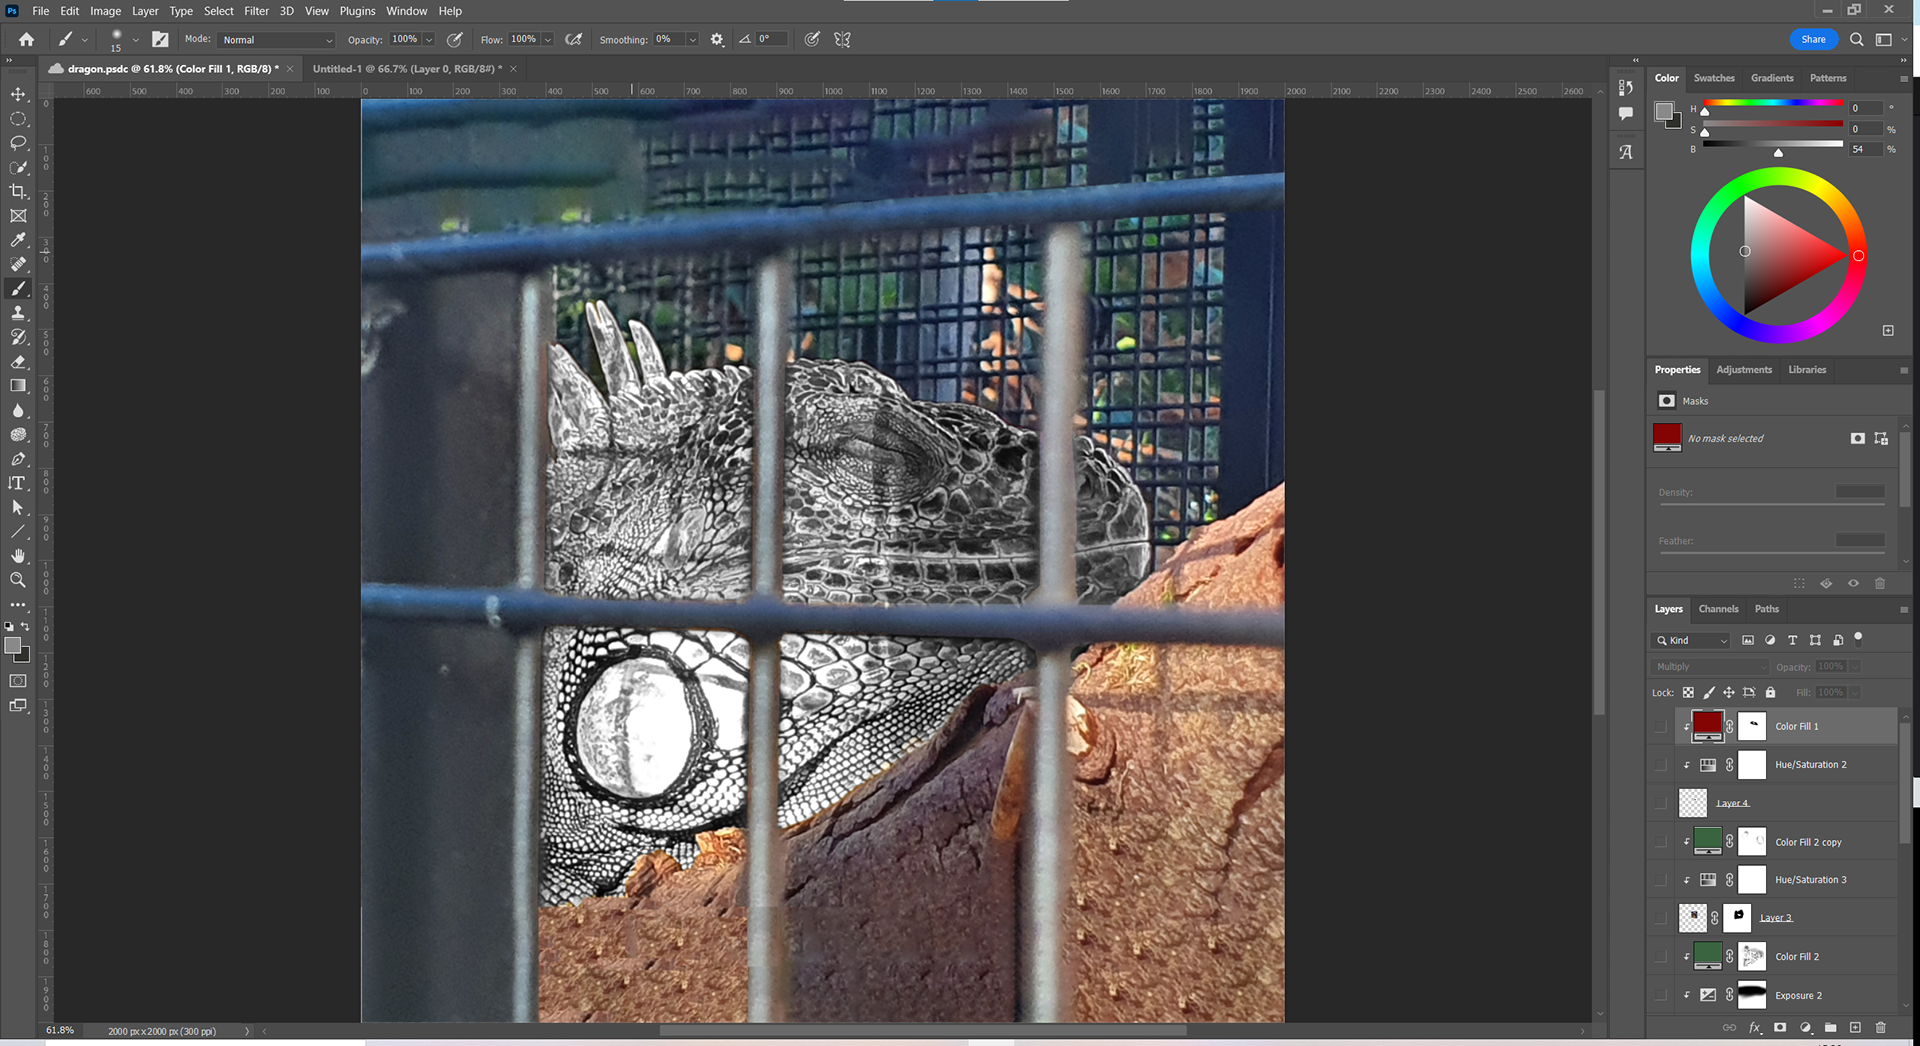The width and height of the screenshot is (1920, 1046).
Task: Create new fill or adjustment layer icon
Action: (x=1805, y=1027)
